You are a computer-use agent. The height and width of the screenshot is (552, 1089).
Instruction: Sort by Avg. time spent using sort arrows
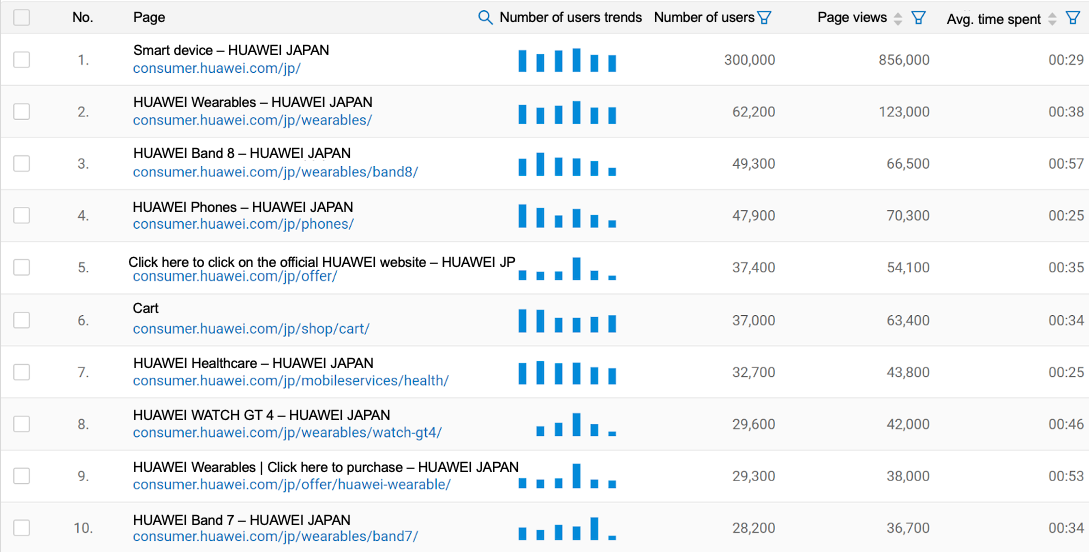point(1051,18)
